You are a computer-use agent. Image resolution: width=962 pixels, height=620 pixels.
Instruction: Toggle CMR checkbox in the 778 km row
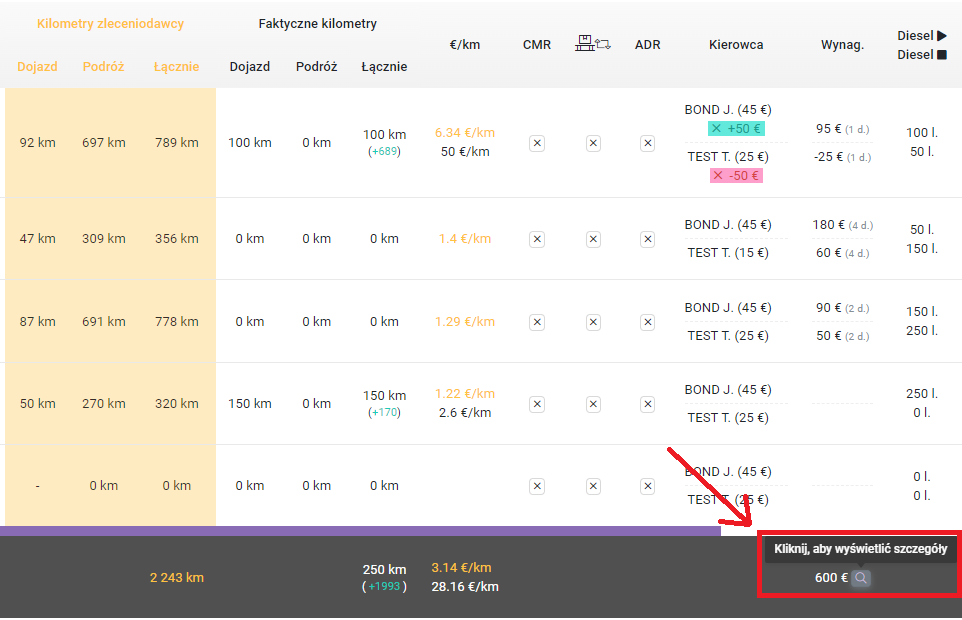tap(537, 323)
